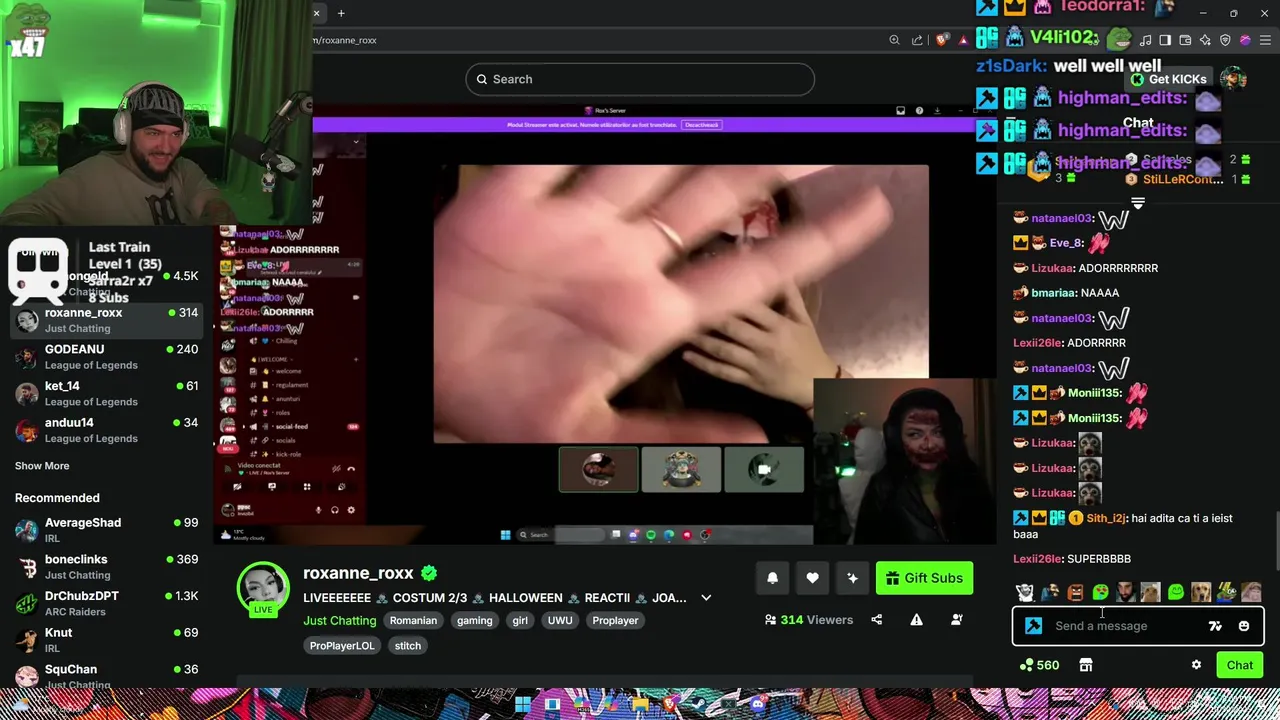Open a new browser tab with plus
Viewport: 1280px width, 720px height.
point(341,13)
